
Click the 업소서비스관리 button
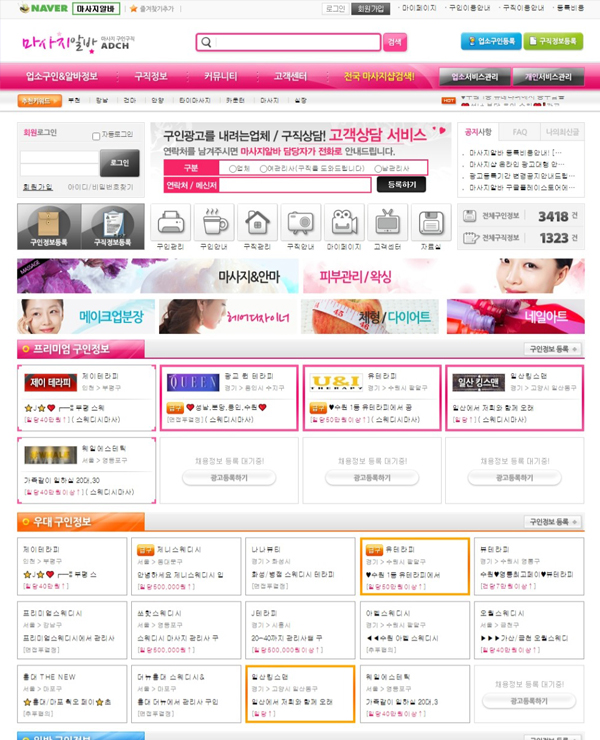(x=475, y=77)
